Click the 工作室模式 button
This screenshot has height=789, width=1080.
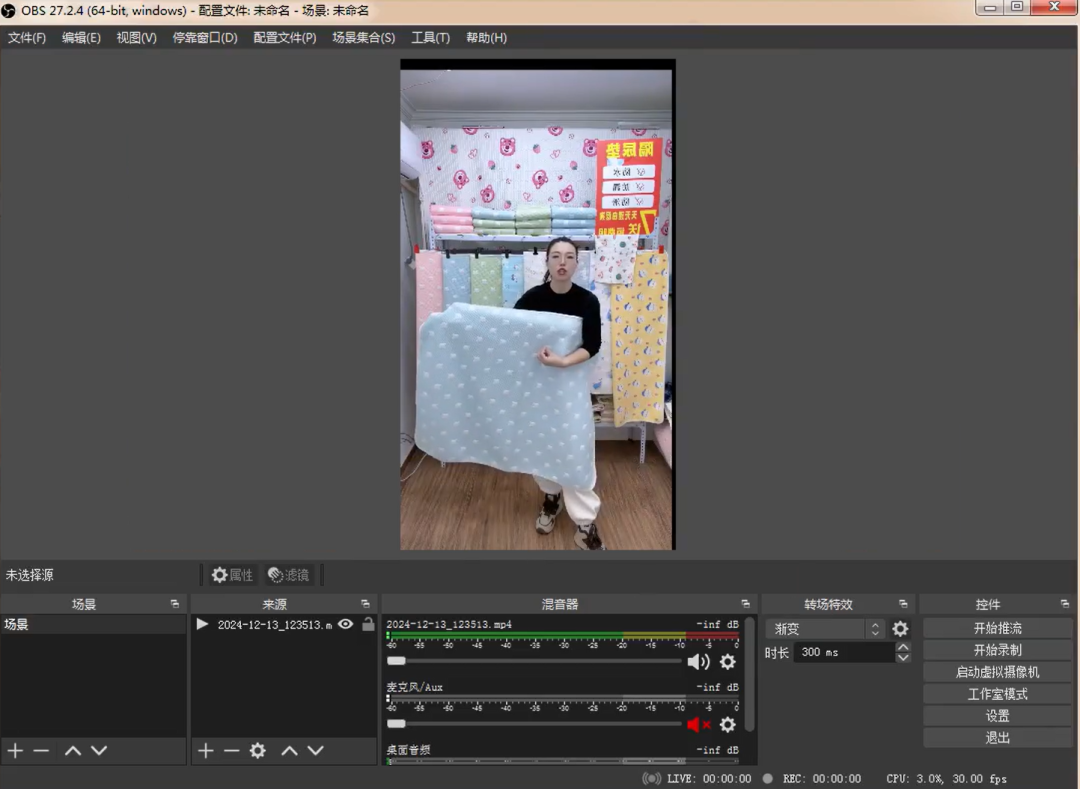point(997,694)
